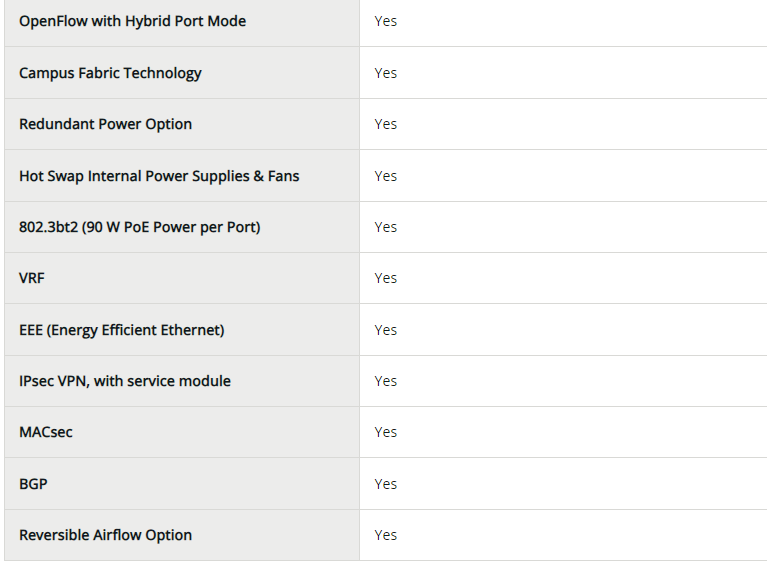Viewport: 767px width, 570px height.
Task: Click Yes in the Energy Efficient Ethernet row
Action: tap(385, 330)
